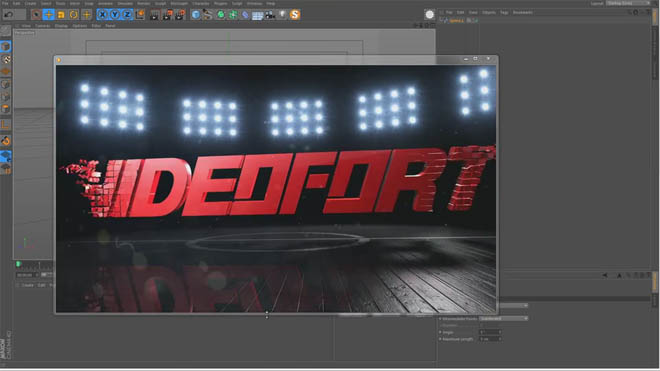Select Polygons mode in sidebar
The image size is (660, 371).
point(5,109)
